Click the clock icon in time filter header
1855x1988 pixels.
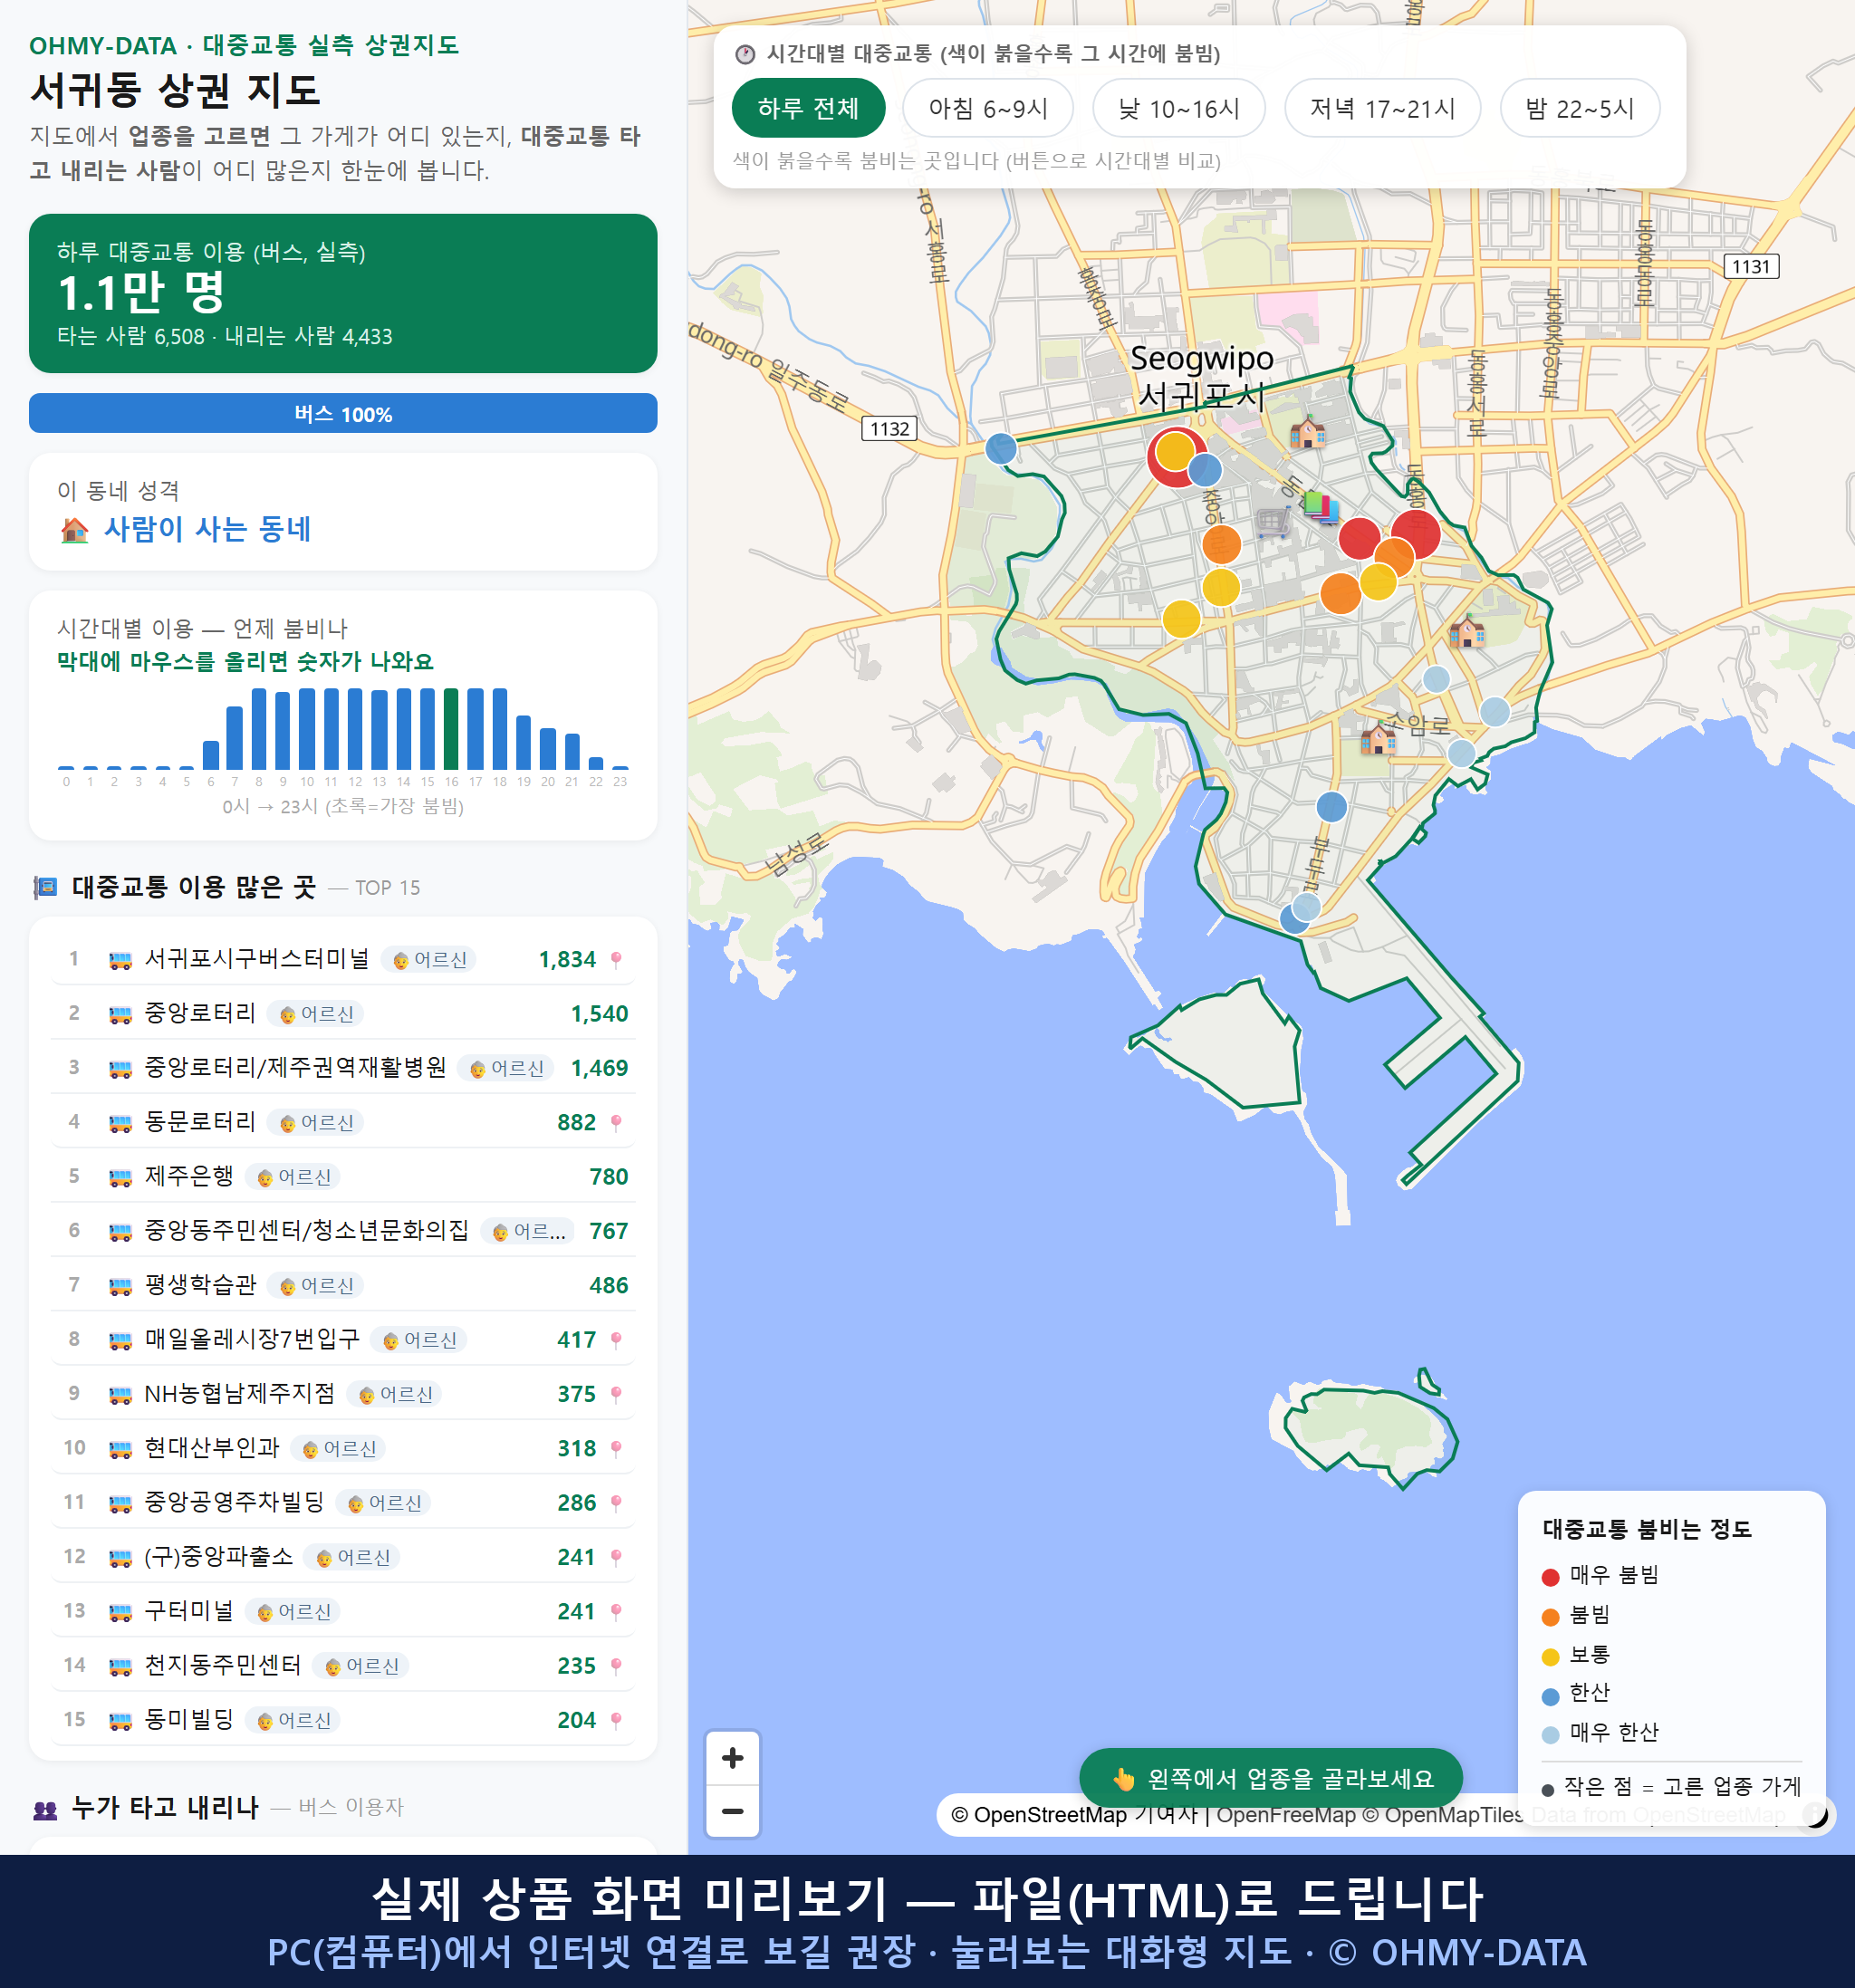(x=745, y=54)
